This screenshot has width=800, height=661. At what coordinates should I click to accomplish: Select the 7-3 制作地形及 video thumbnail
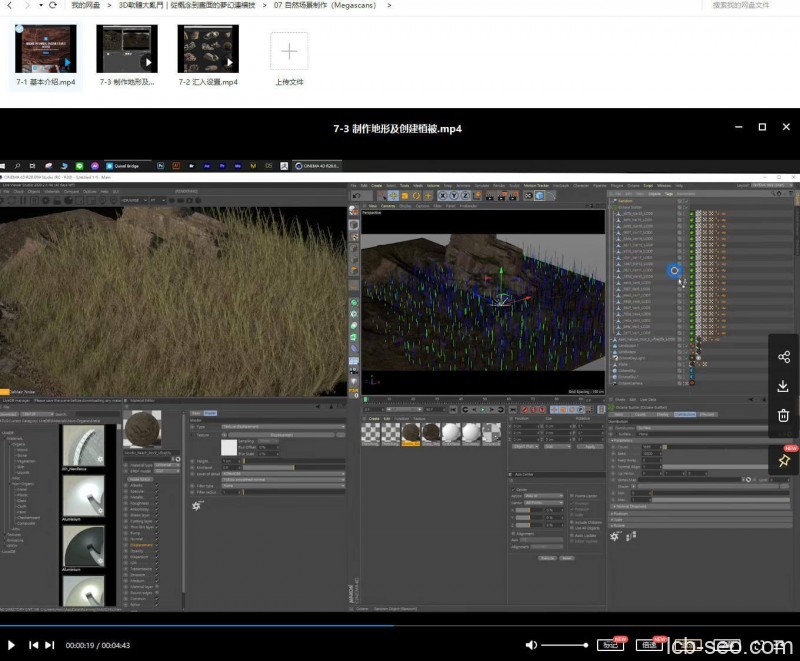click(127, 49)
